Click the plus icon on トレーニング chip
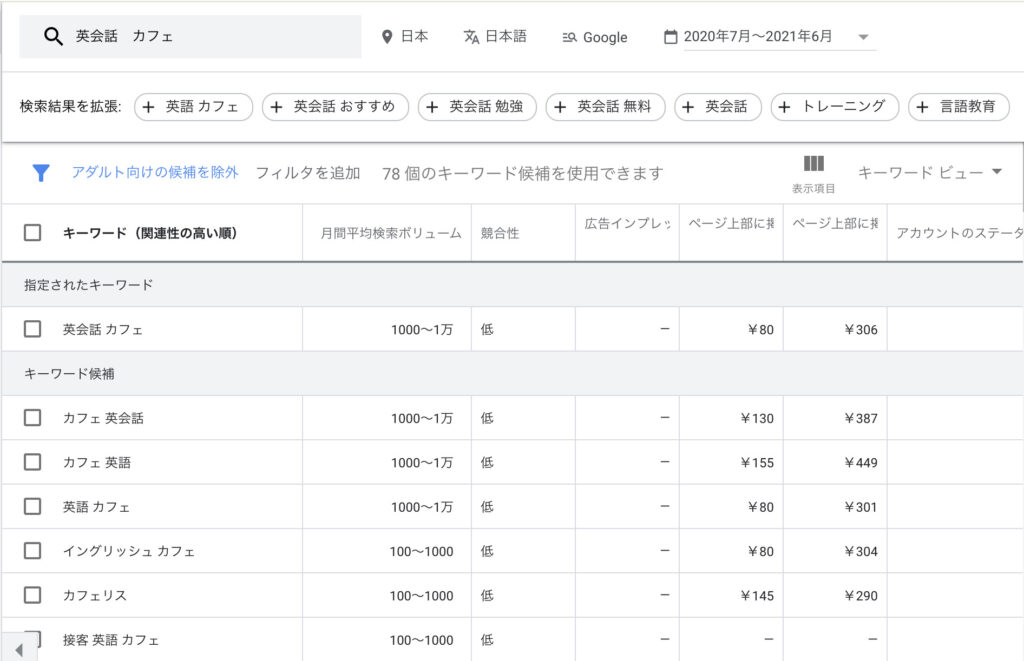 click(785, 107)
